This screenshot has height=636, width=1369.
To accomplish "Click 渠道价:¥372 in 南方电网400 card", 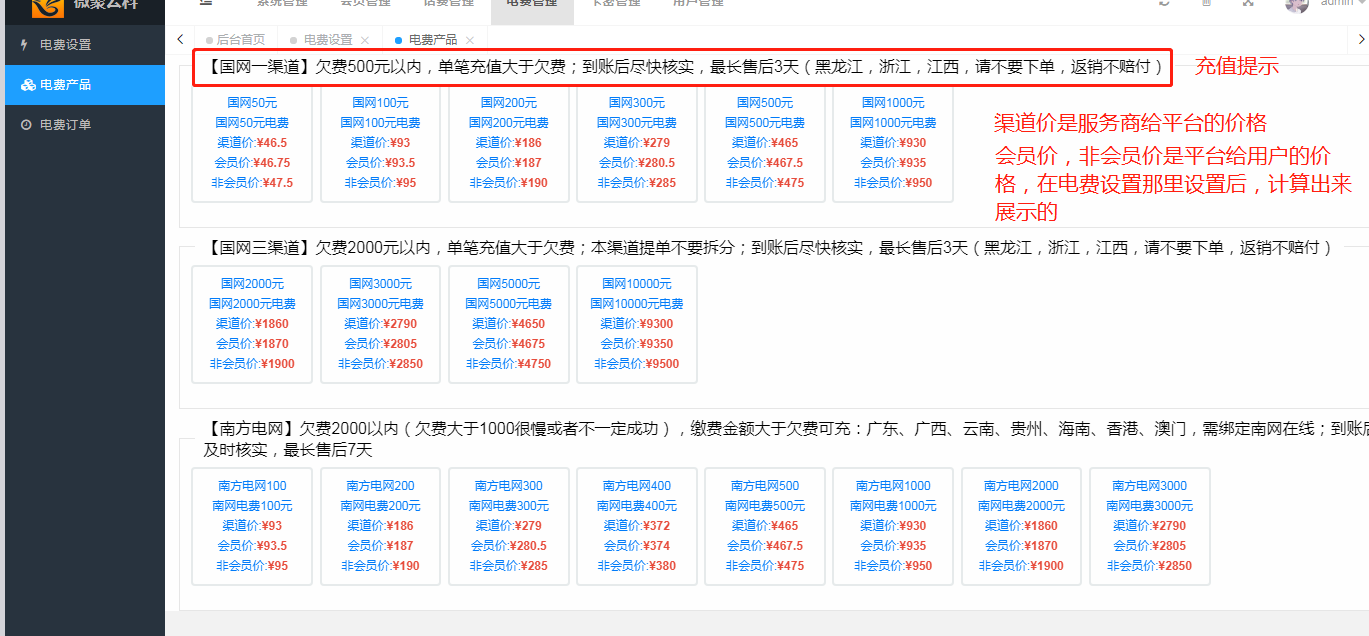I will point(636,526).
